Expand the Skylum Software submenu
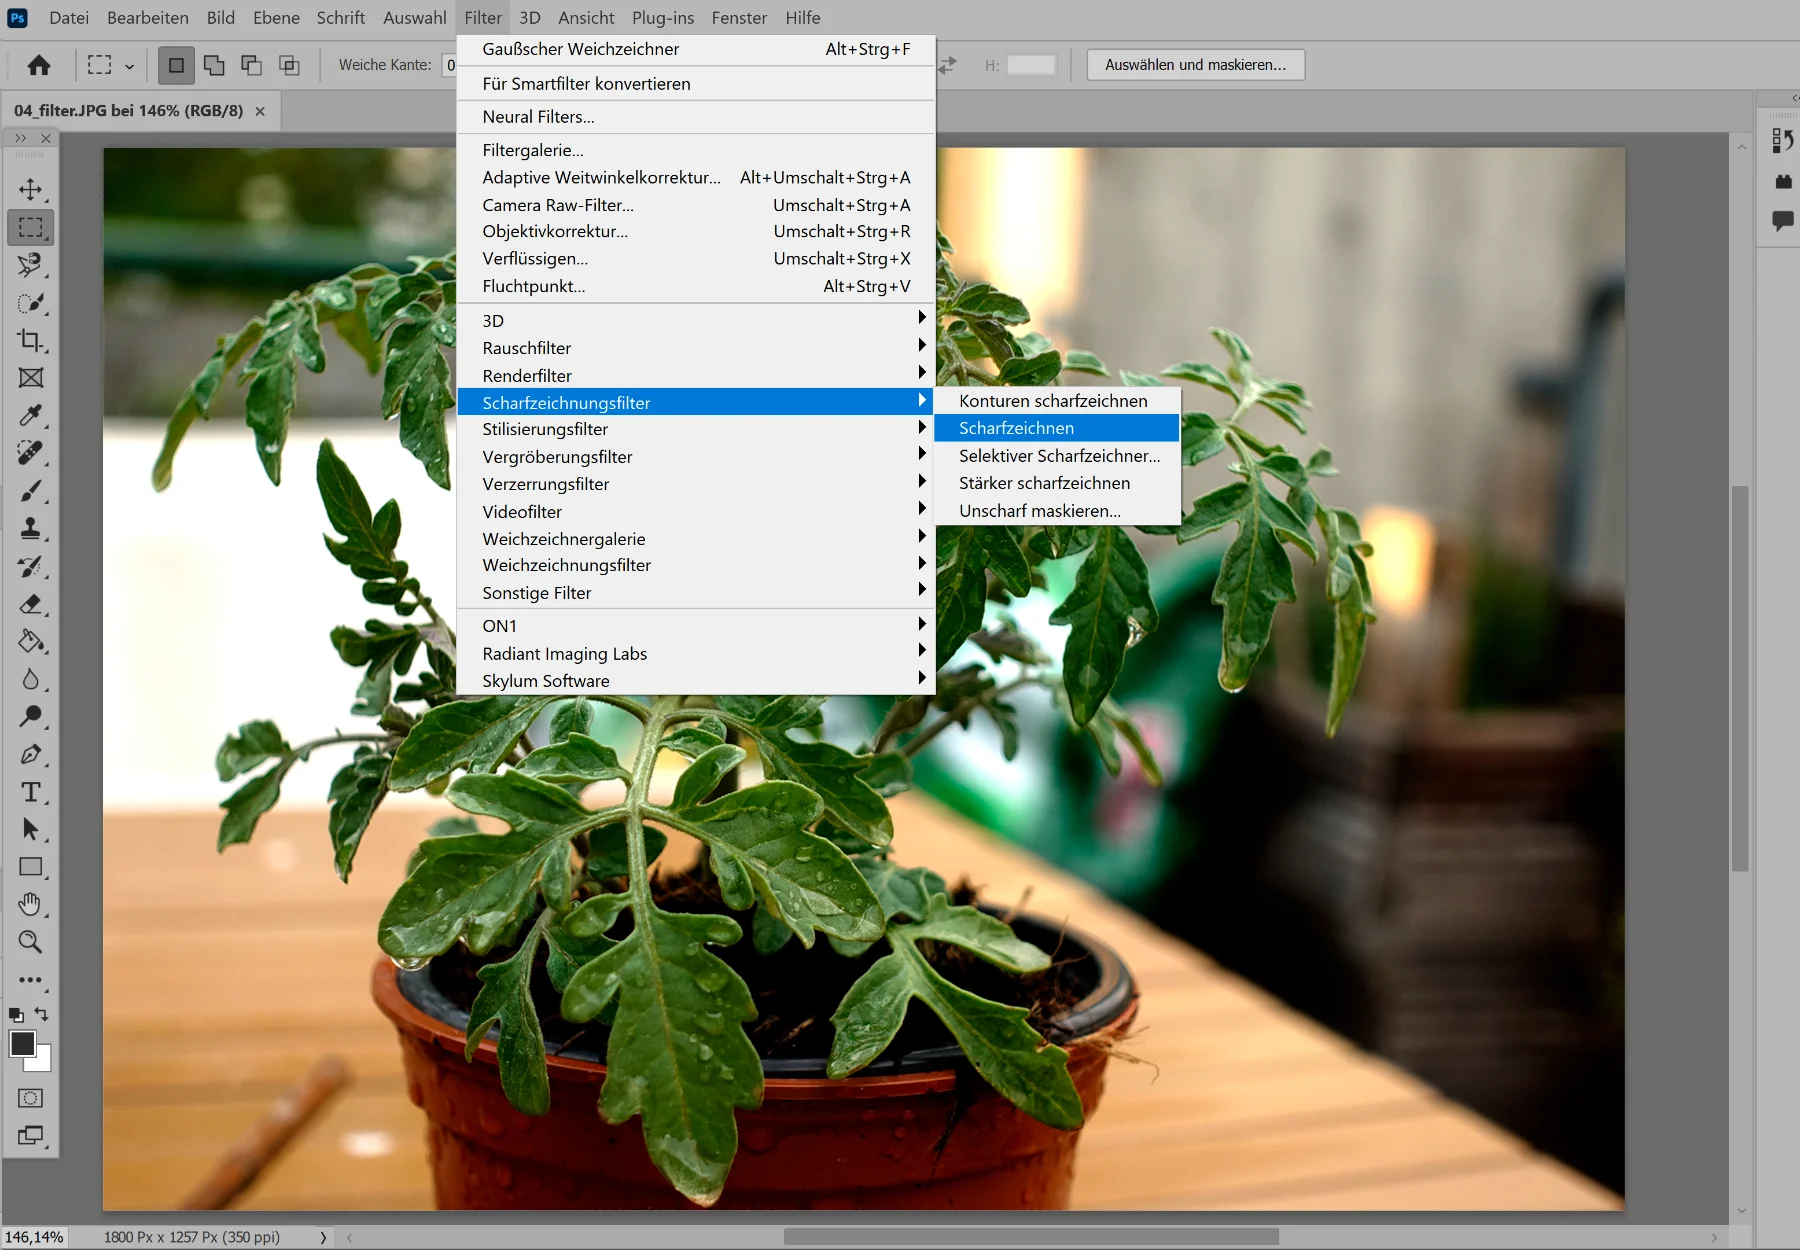This screenshot has height=1250, width=1800. (696, 681)
